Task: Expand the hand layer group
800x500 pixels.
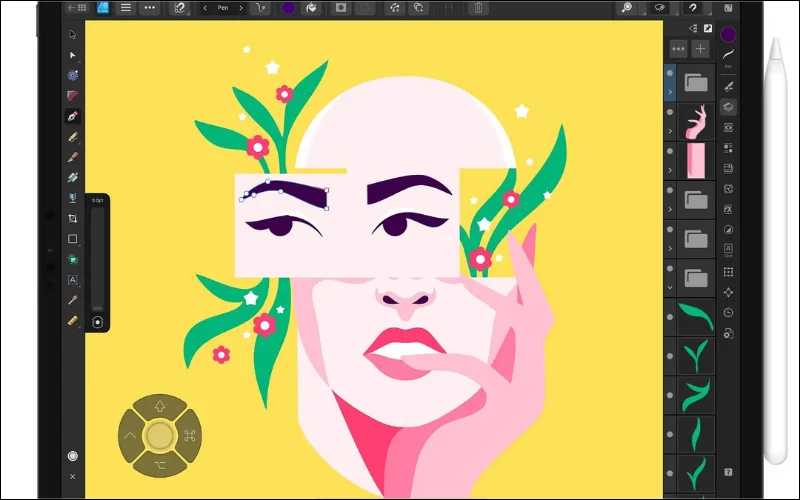Action: (x=670, y=132)
